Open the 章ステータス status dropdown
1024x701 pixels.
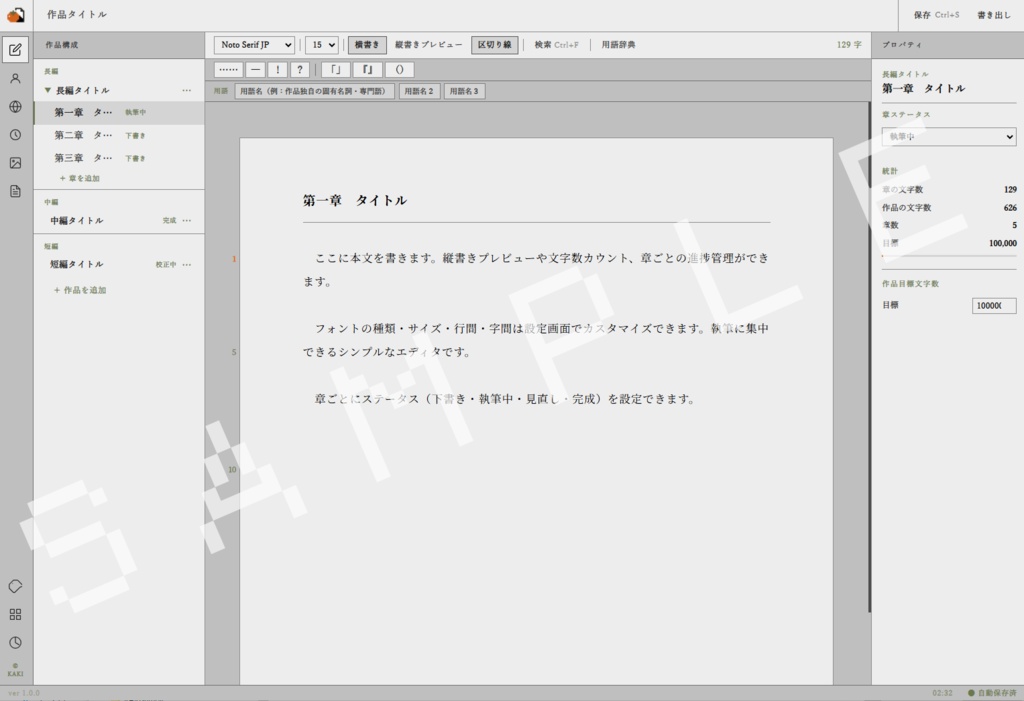coord(949,137)
